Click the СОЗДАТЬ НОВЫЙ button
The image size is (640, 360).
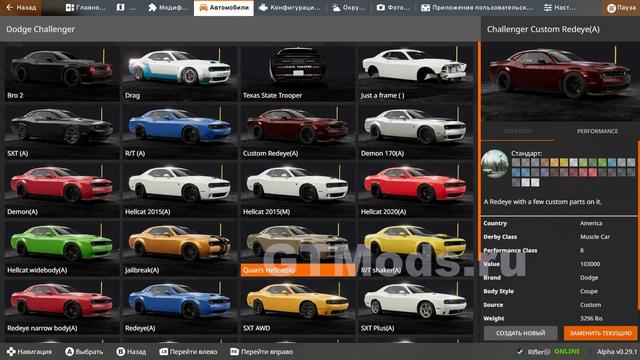tap(520, 333)
